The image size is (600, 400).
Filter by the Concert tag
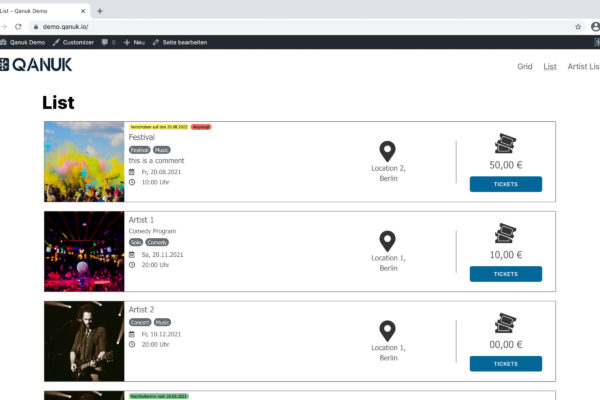tap(140, 322)
